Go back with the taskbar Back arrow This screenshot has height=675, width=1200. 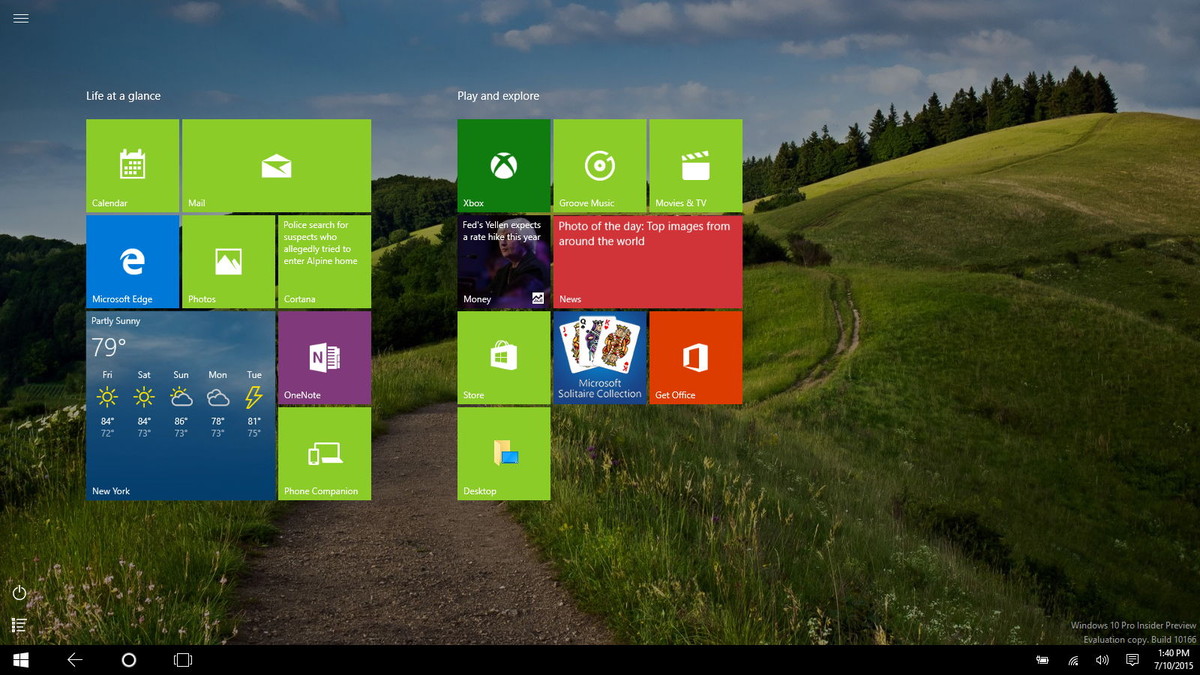pos(74,660)
